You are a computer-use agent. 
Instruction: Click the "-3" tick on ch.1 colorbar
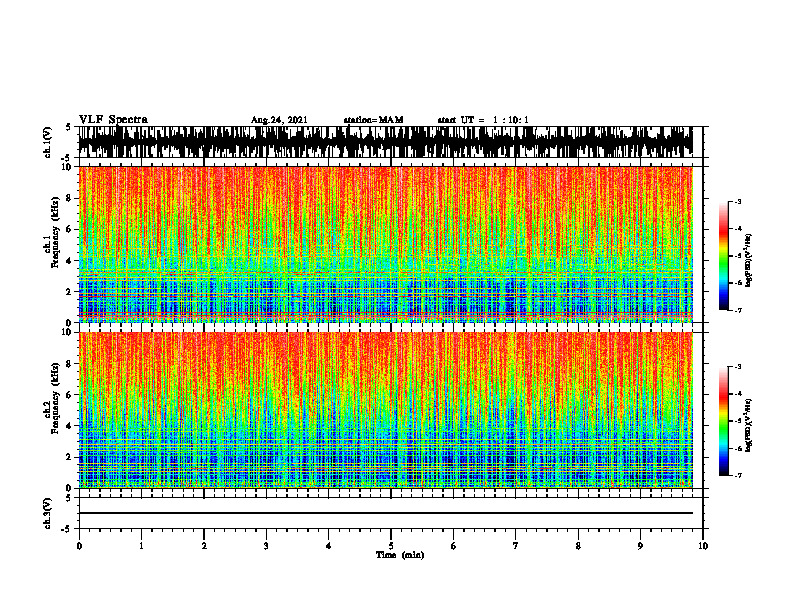737,201
